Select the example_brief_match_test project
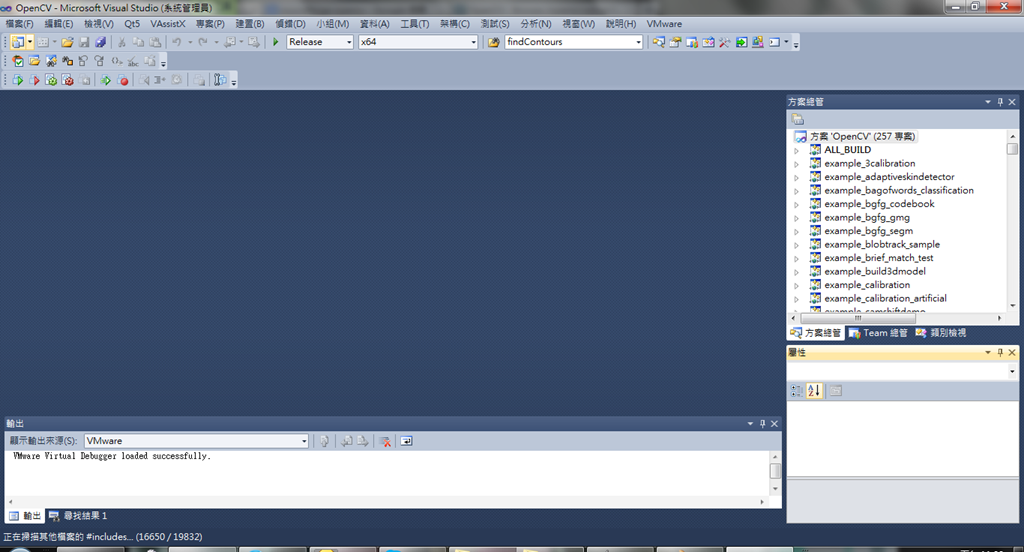The width and height of the screenshot is (1024, 552). pyautogui.click(x=878, y=258)
